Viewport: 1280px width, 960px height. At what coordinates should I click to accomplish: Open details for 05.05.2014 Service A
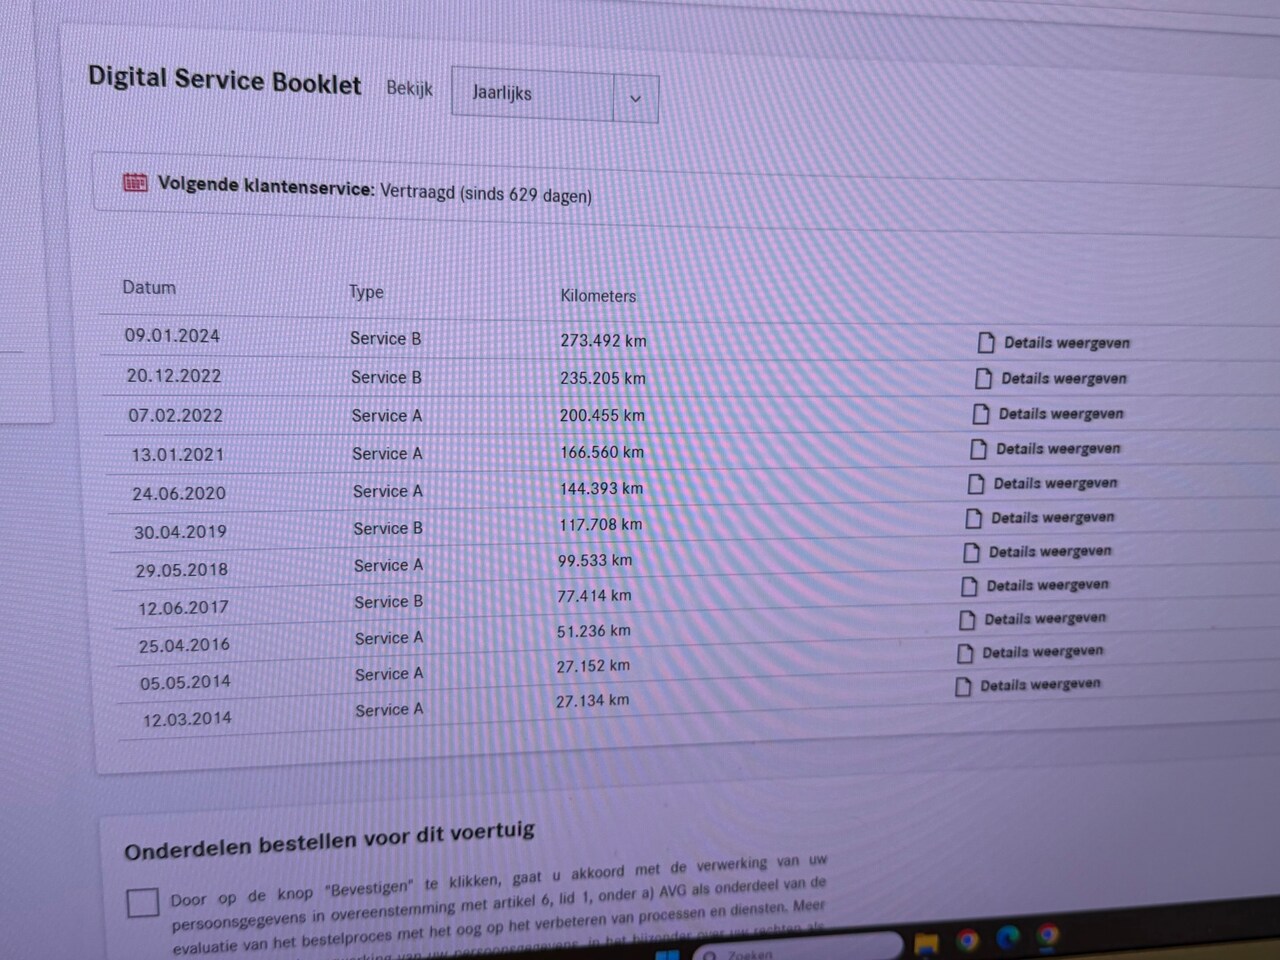[x=1043, y=651]
